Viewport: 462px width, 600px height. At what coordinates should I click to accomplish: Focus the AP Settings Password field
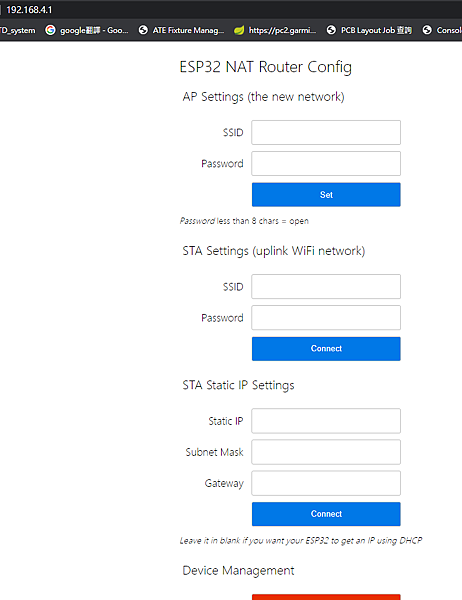326,163
